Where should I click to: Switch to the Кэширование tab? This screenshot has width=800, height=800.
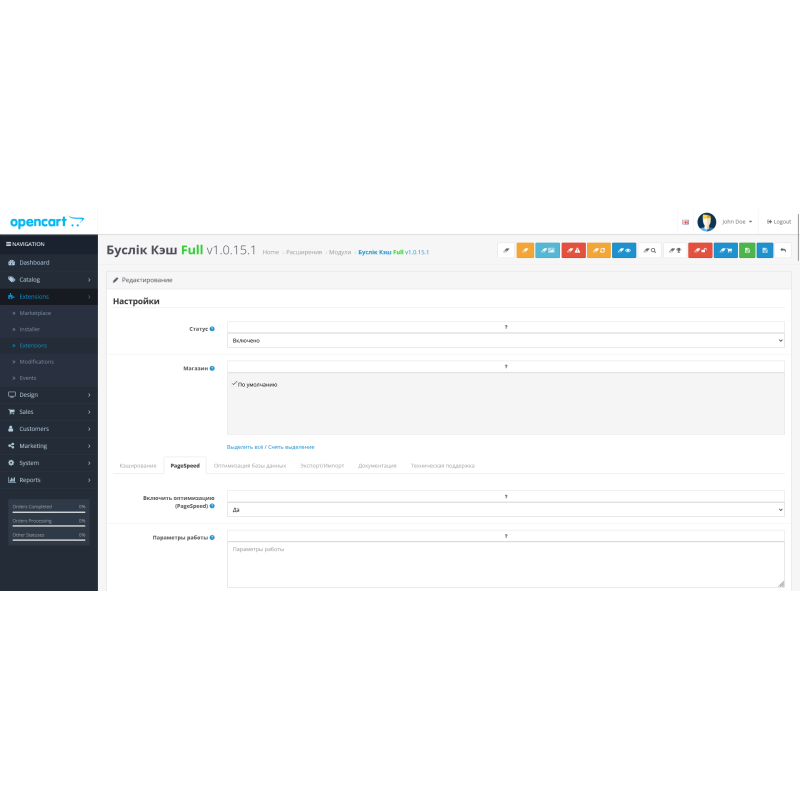click(x=136, y=465)
